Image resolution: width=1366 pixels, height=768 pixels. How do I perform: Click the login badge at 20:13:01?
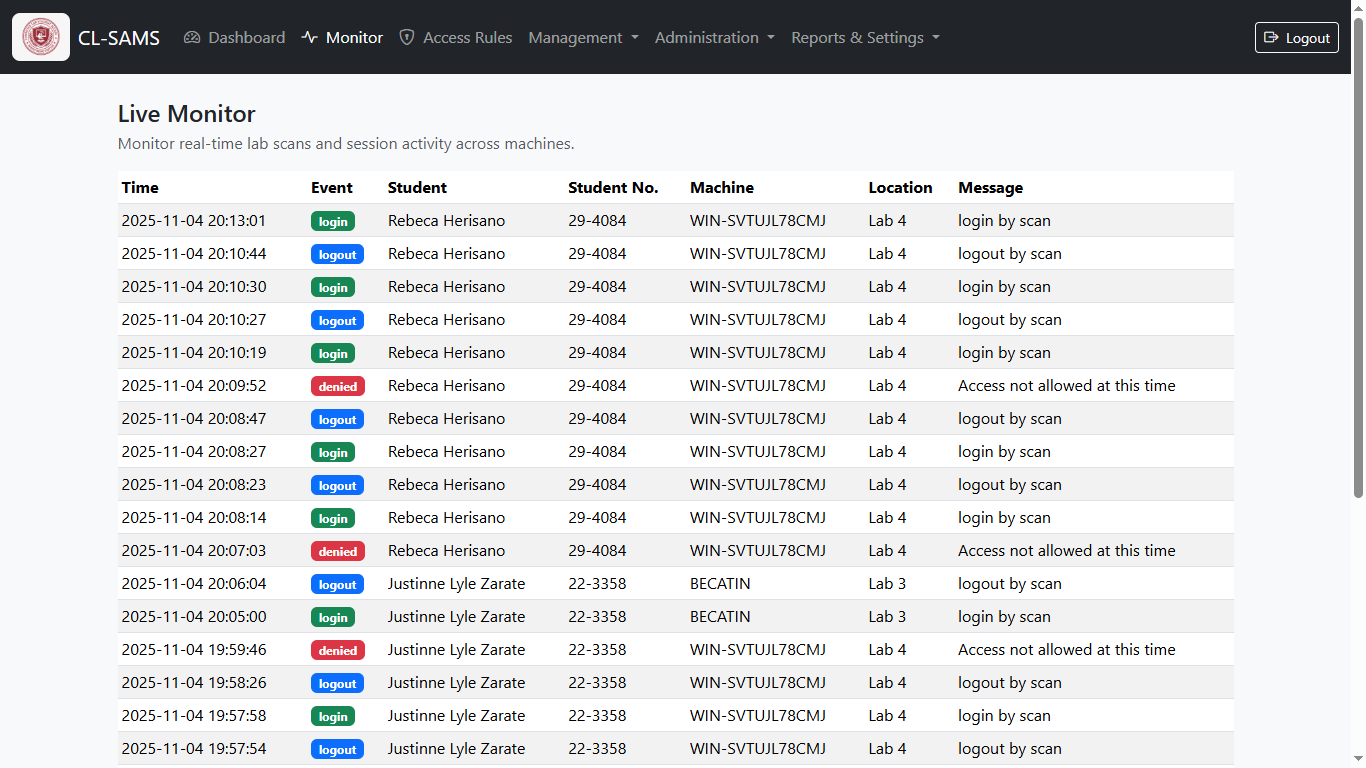(333, 221)
